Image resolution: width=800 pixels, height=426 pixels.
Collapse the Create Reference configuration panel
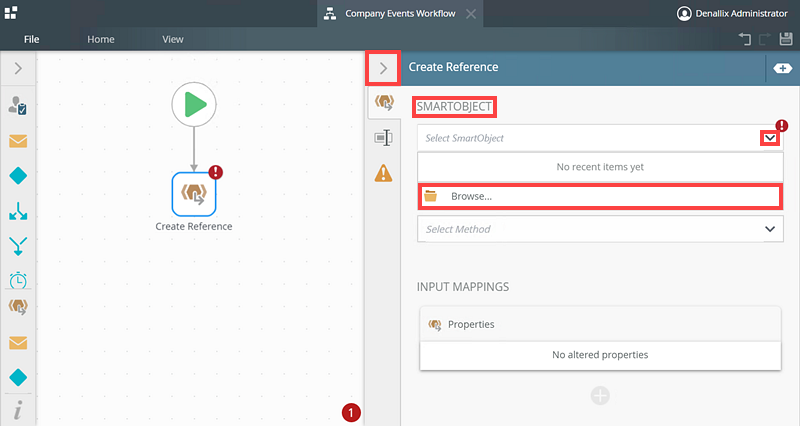click(x=383, y=68)
